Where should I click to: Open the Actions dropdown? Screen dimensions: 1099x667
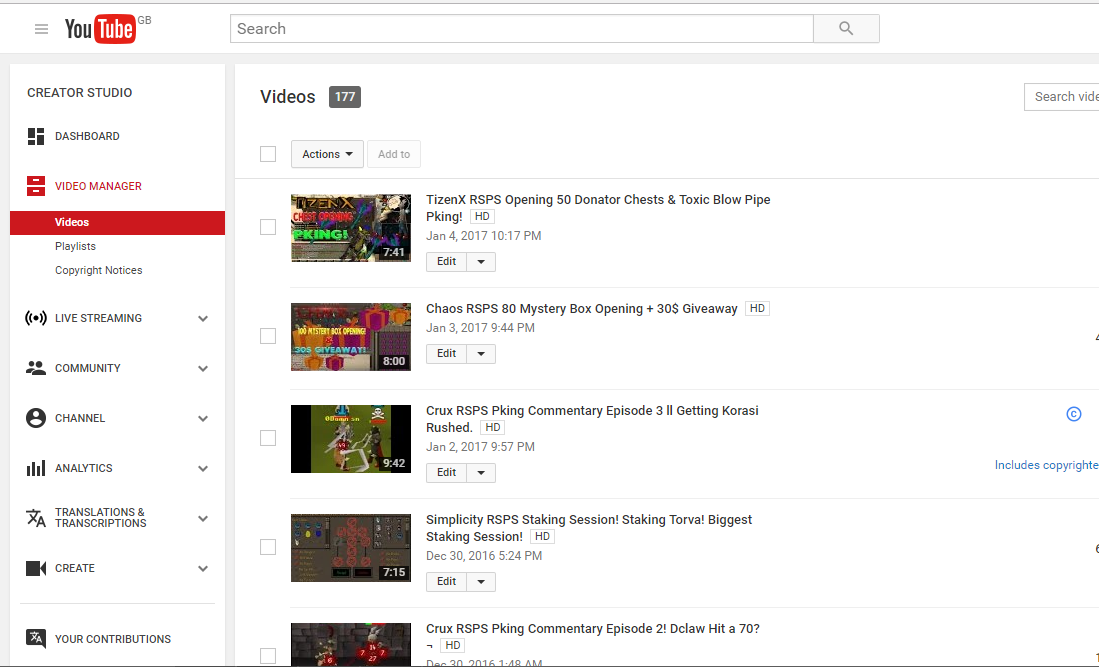[x=327, y=154]
